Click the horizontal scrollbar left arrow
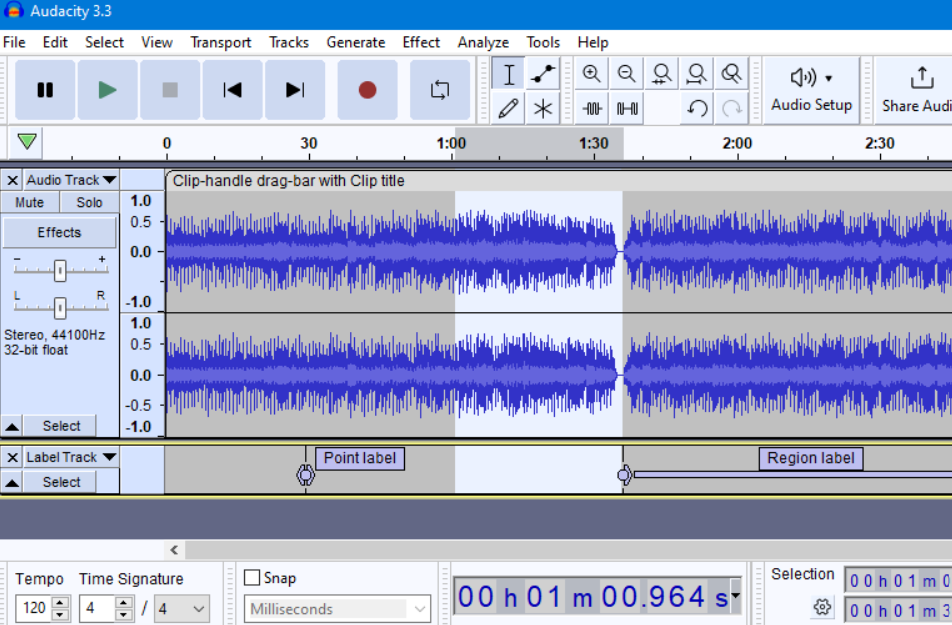 point(174,550)
